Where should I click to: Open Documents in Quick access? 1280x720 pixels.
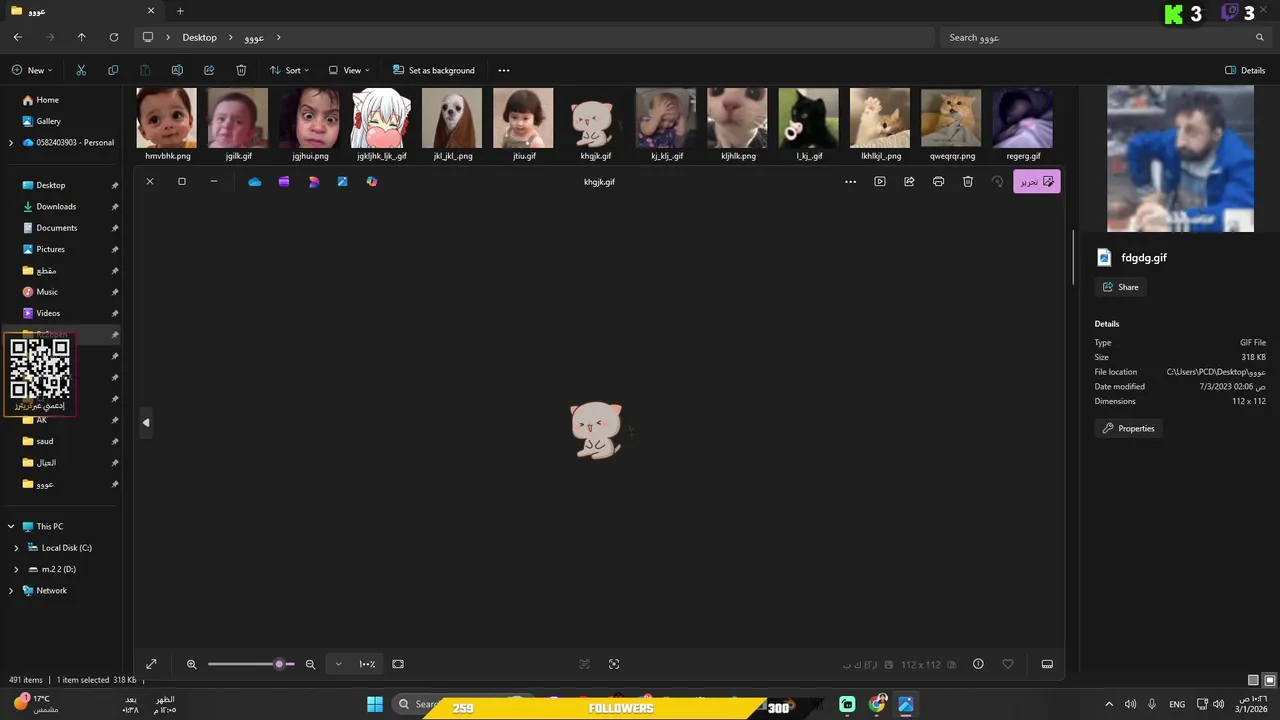(56, 228)
